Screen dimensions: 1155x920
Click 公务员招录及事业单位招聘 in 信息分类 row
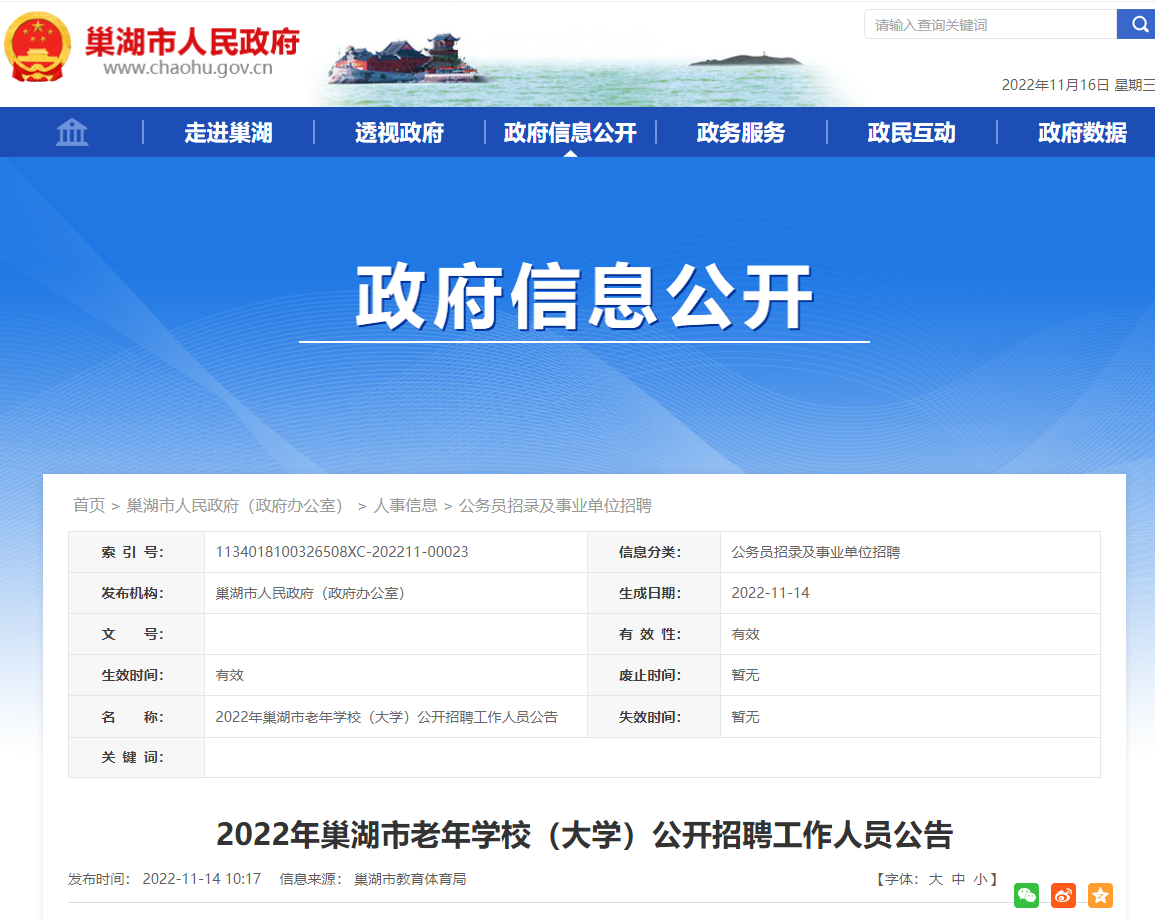point(815,552)
